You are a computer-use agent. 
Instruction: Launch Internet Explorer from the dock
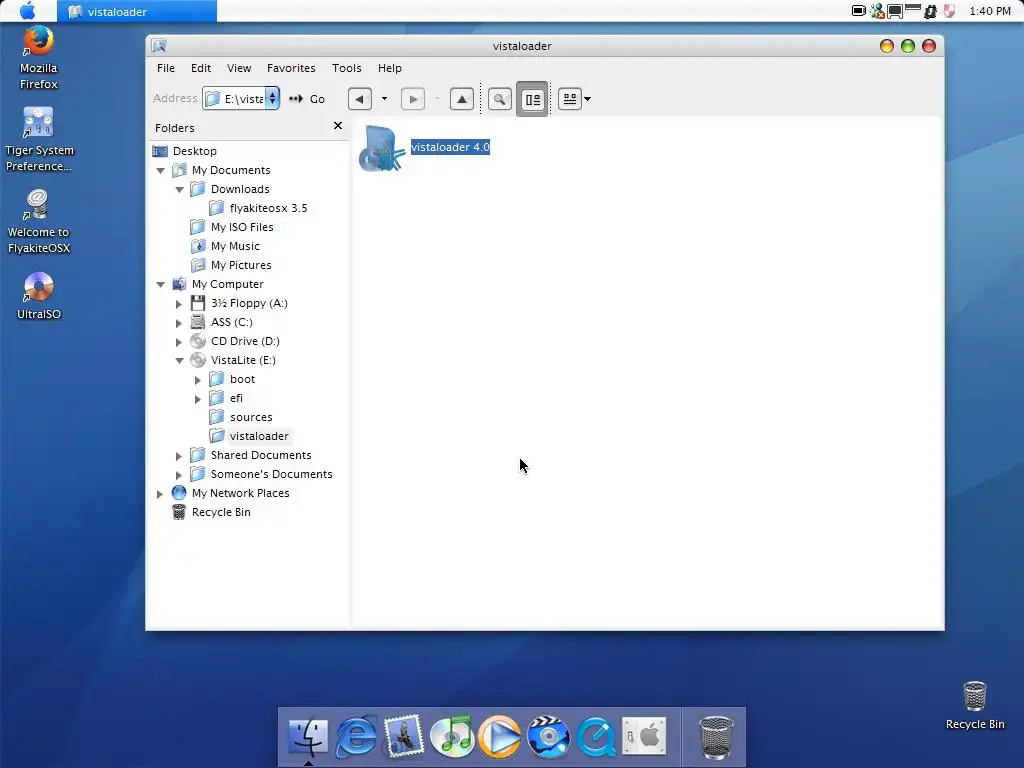coord(356,737)
